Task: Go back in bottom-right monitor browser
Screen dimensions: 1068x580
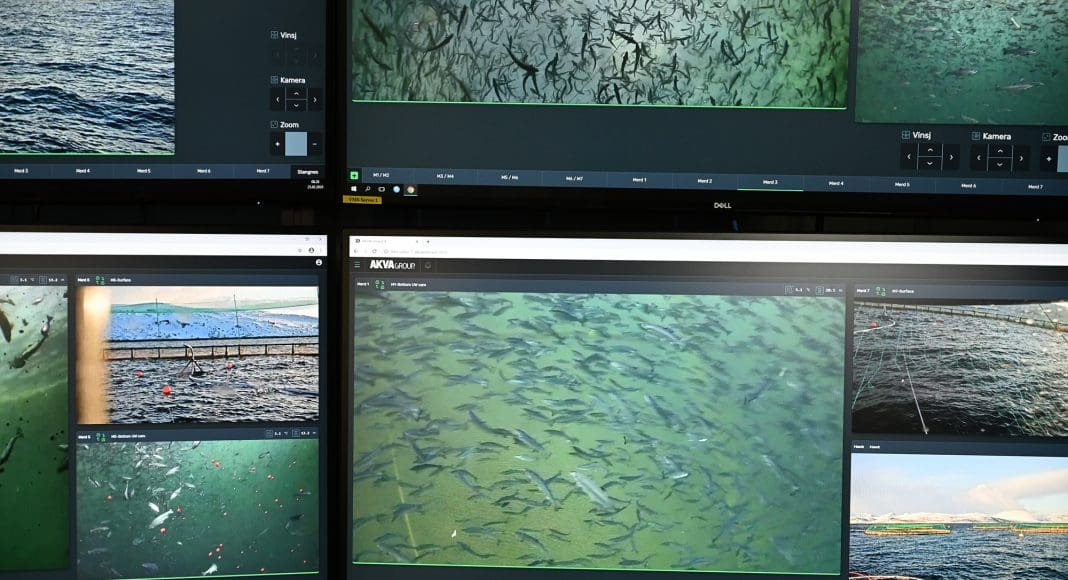Action: [x=356, y=251]
